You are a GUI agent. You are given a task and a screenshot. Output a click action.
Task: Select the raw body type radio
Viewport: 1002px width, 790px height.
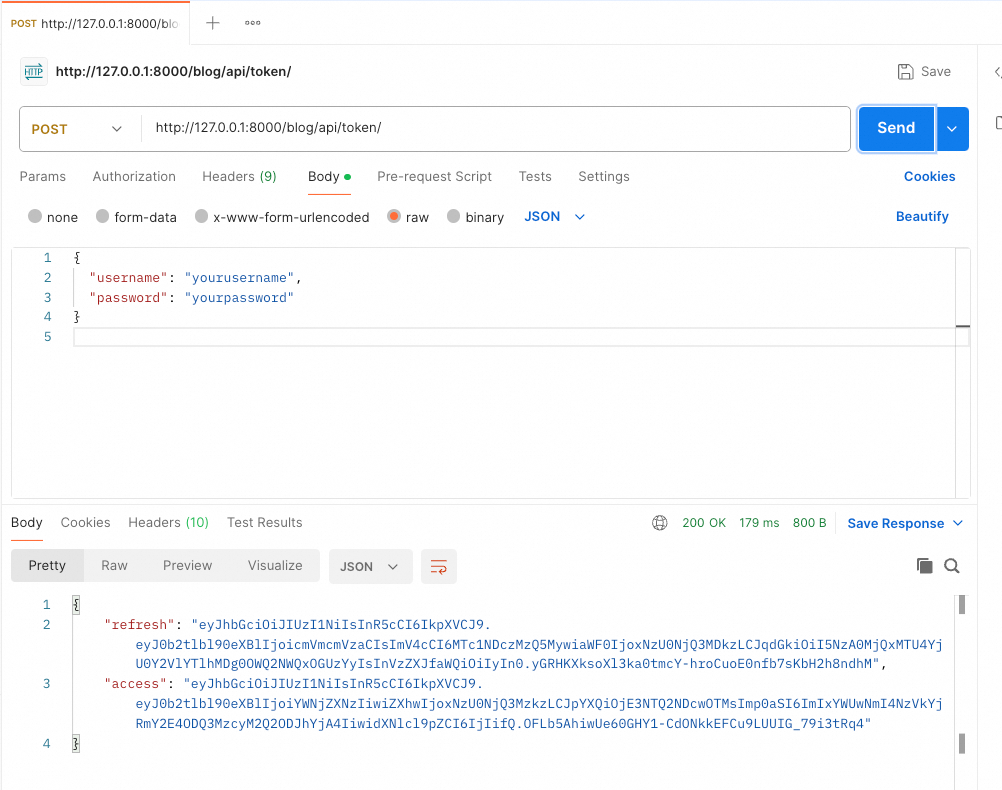394,217
